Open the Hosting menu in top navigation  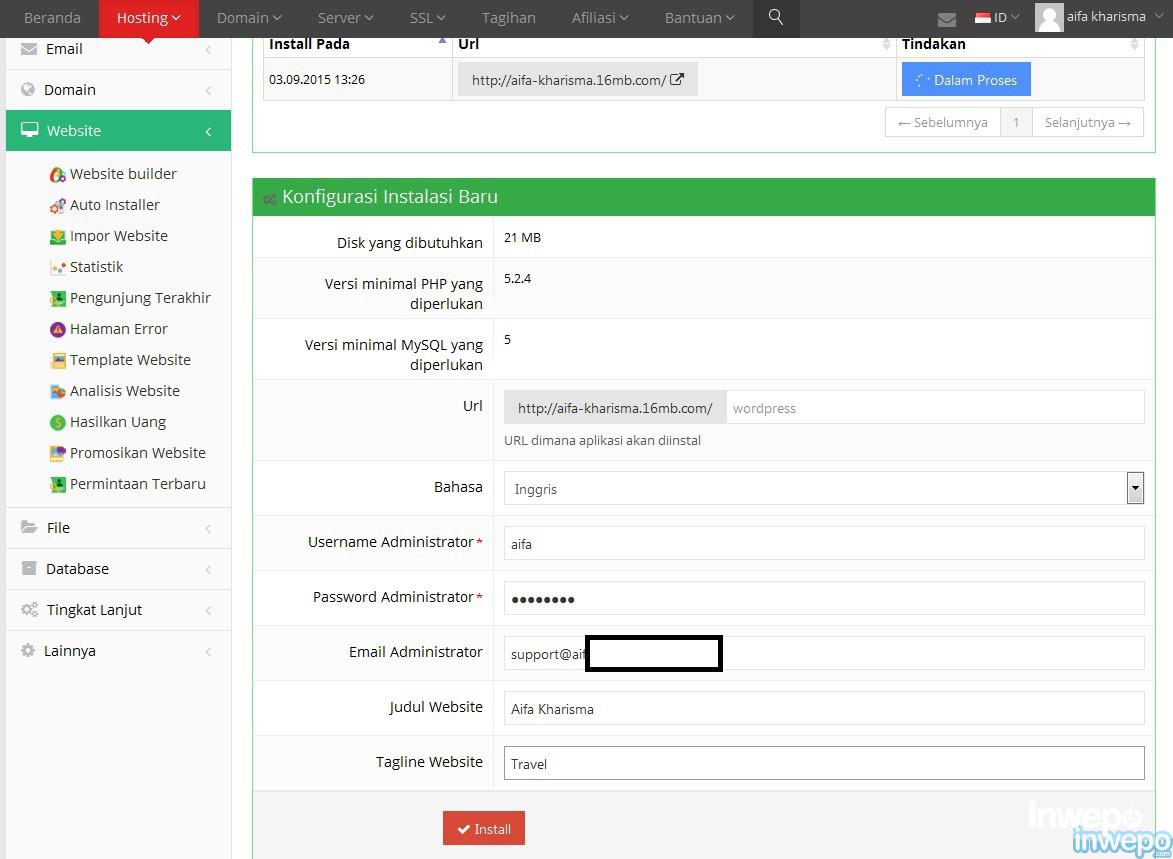coord(148,18)
